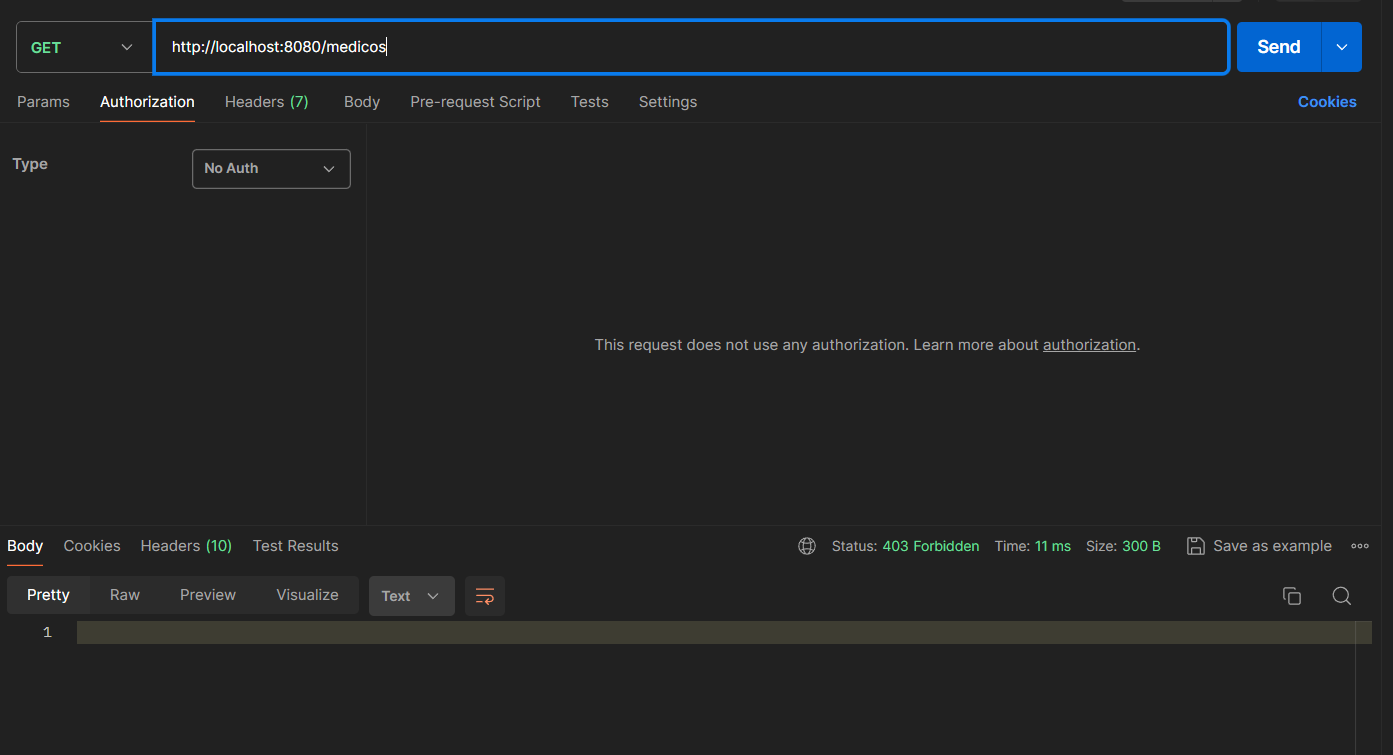Viewport: 1393px width, 755px height.
Task: Select the Authorization tab
Action: [147, 102]
